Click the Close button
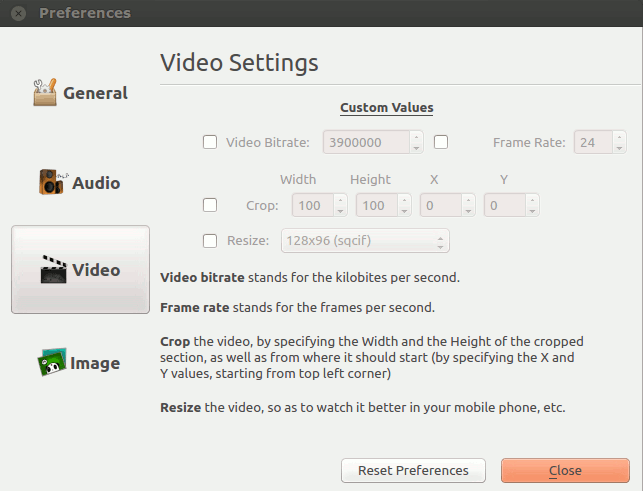The width and height of the screenshot is (643, 491). (x=565, y=470)
